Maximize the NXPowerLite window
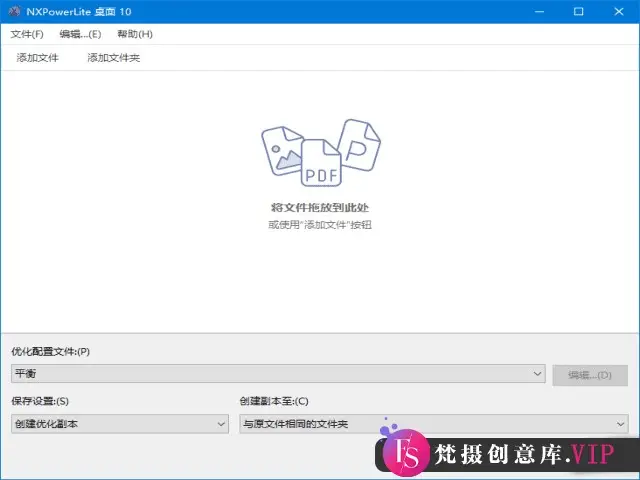This screenshot has height=480, width=640. pyautogui.click(x=578, y=11)
